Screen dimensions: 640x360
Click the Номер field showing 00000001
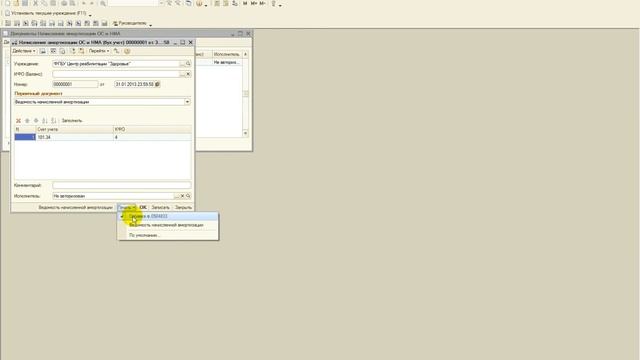pos(75,84)
